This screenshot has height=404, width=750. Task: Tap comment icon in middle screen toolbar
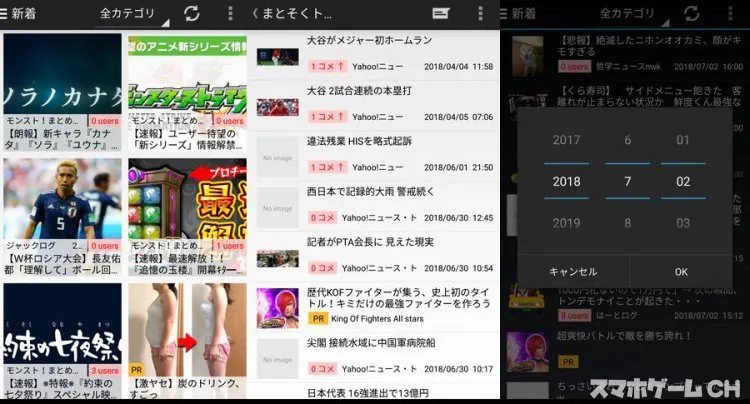pos(441,13)
